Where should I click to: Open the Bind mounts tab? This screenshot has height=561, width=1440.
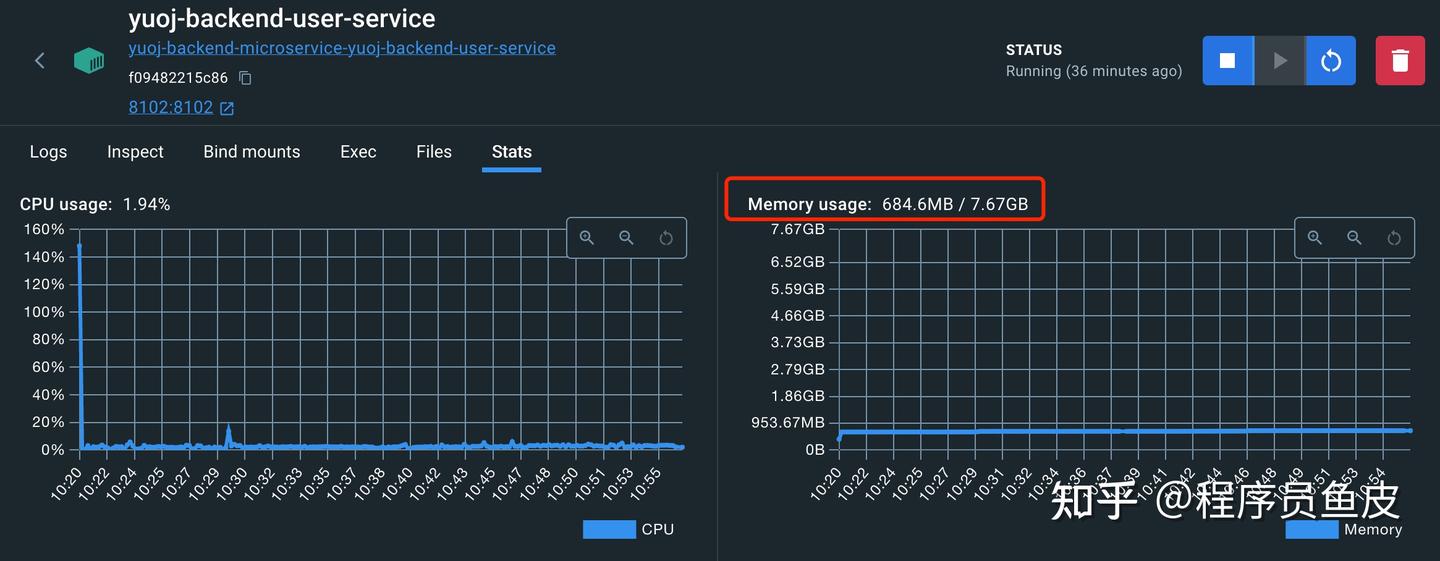click(x=252, y=152)
